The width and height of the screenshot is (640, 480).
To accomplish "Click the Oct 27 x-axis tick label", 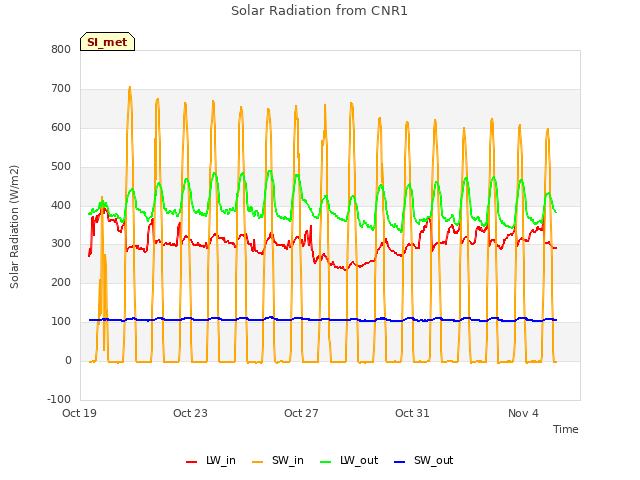I will (x=301, y=413).
